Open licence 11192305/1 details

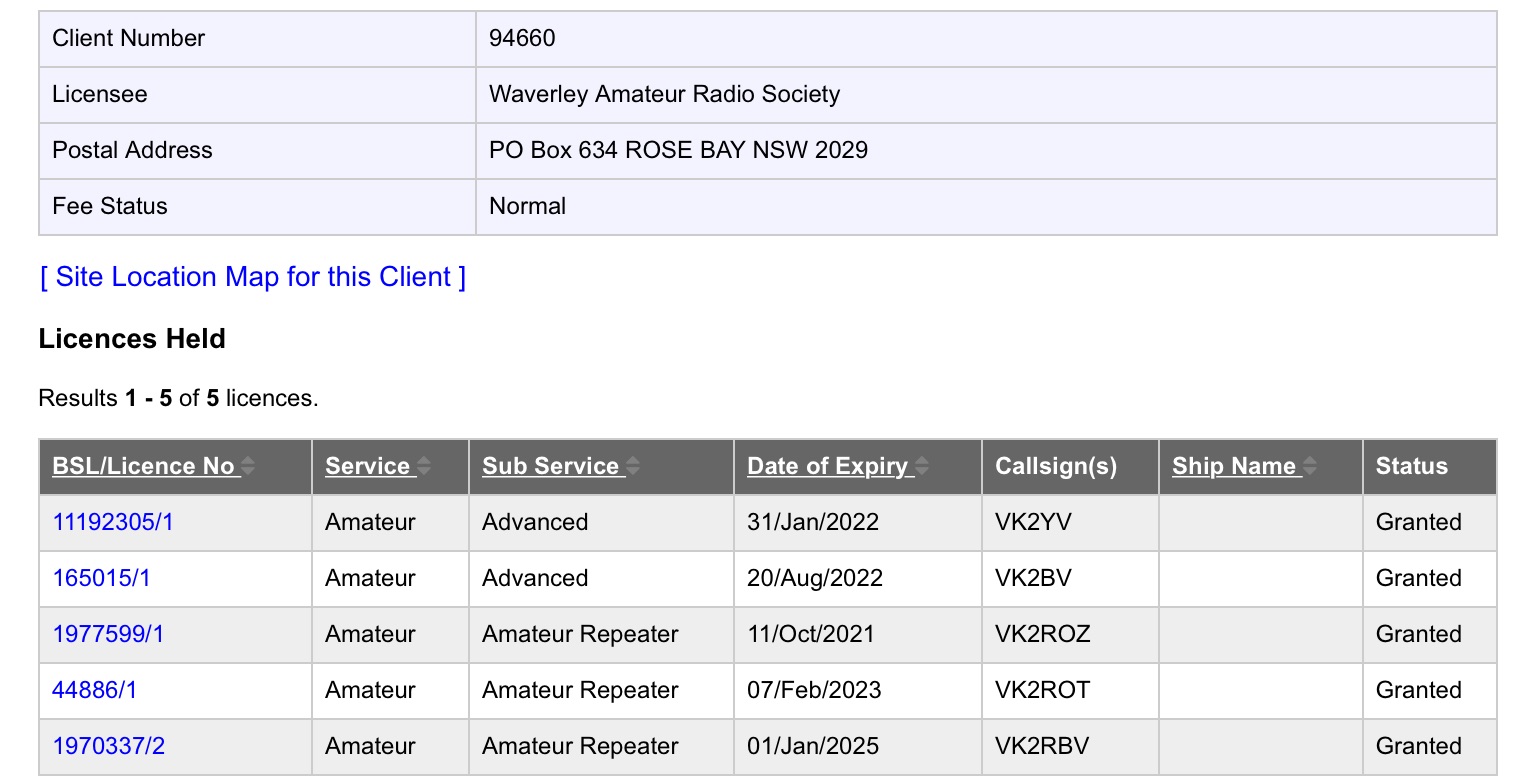112,522
